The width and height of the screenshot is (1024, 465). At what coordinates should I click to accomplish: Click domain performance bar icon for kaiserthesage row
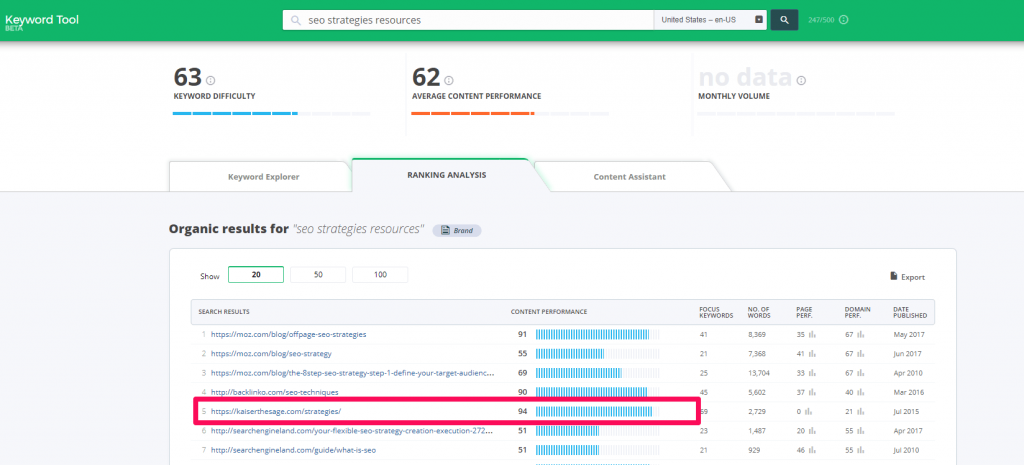861,411
